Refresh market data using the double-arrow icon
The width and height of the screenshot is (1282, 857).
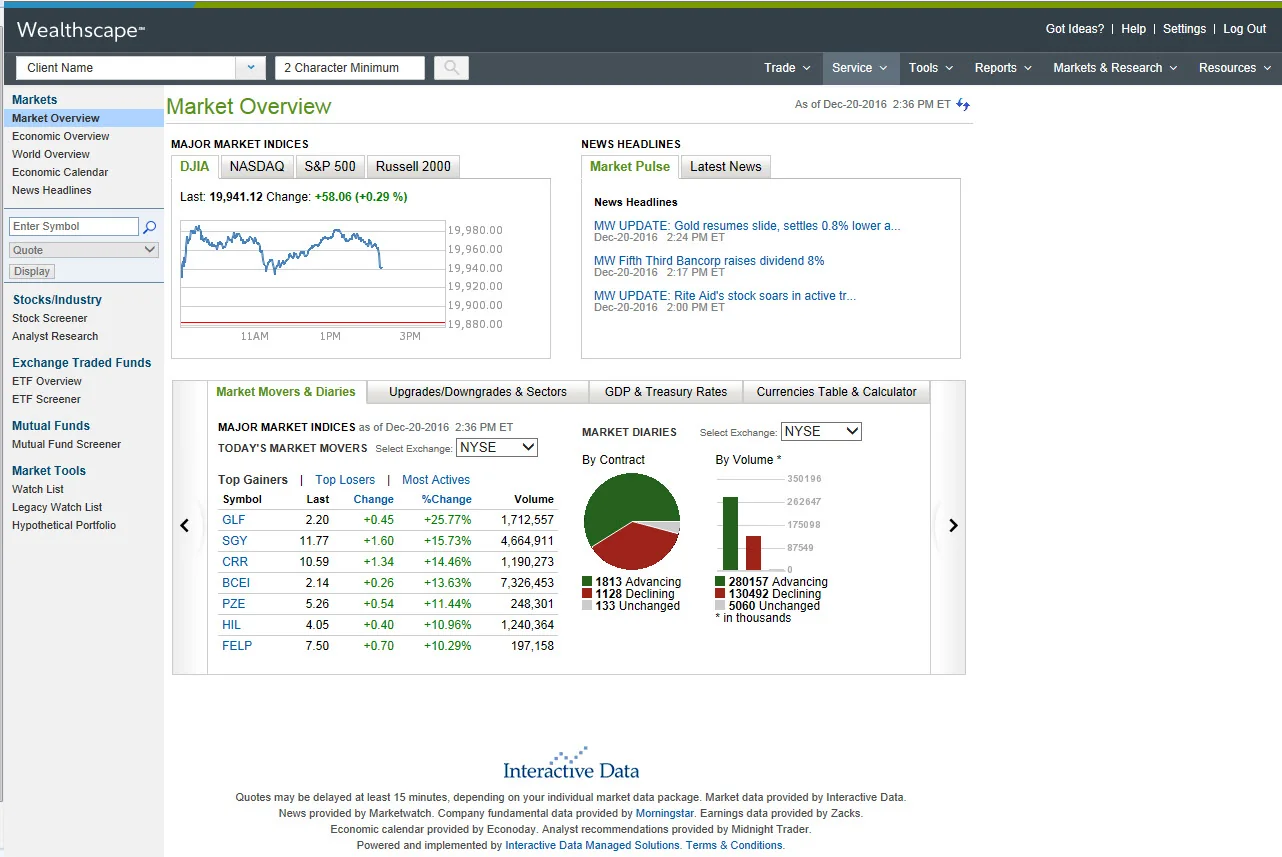[x=961, y=103]
